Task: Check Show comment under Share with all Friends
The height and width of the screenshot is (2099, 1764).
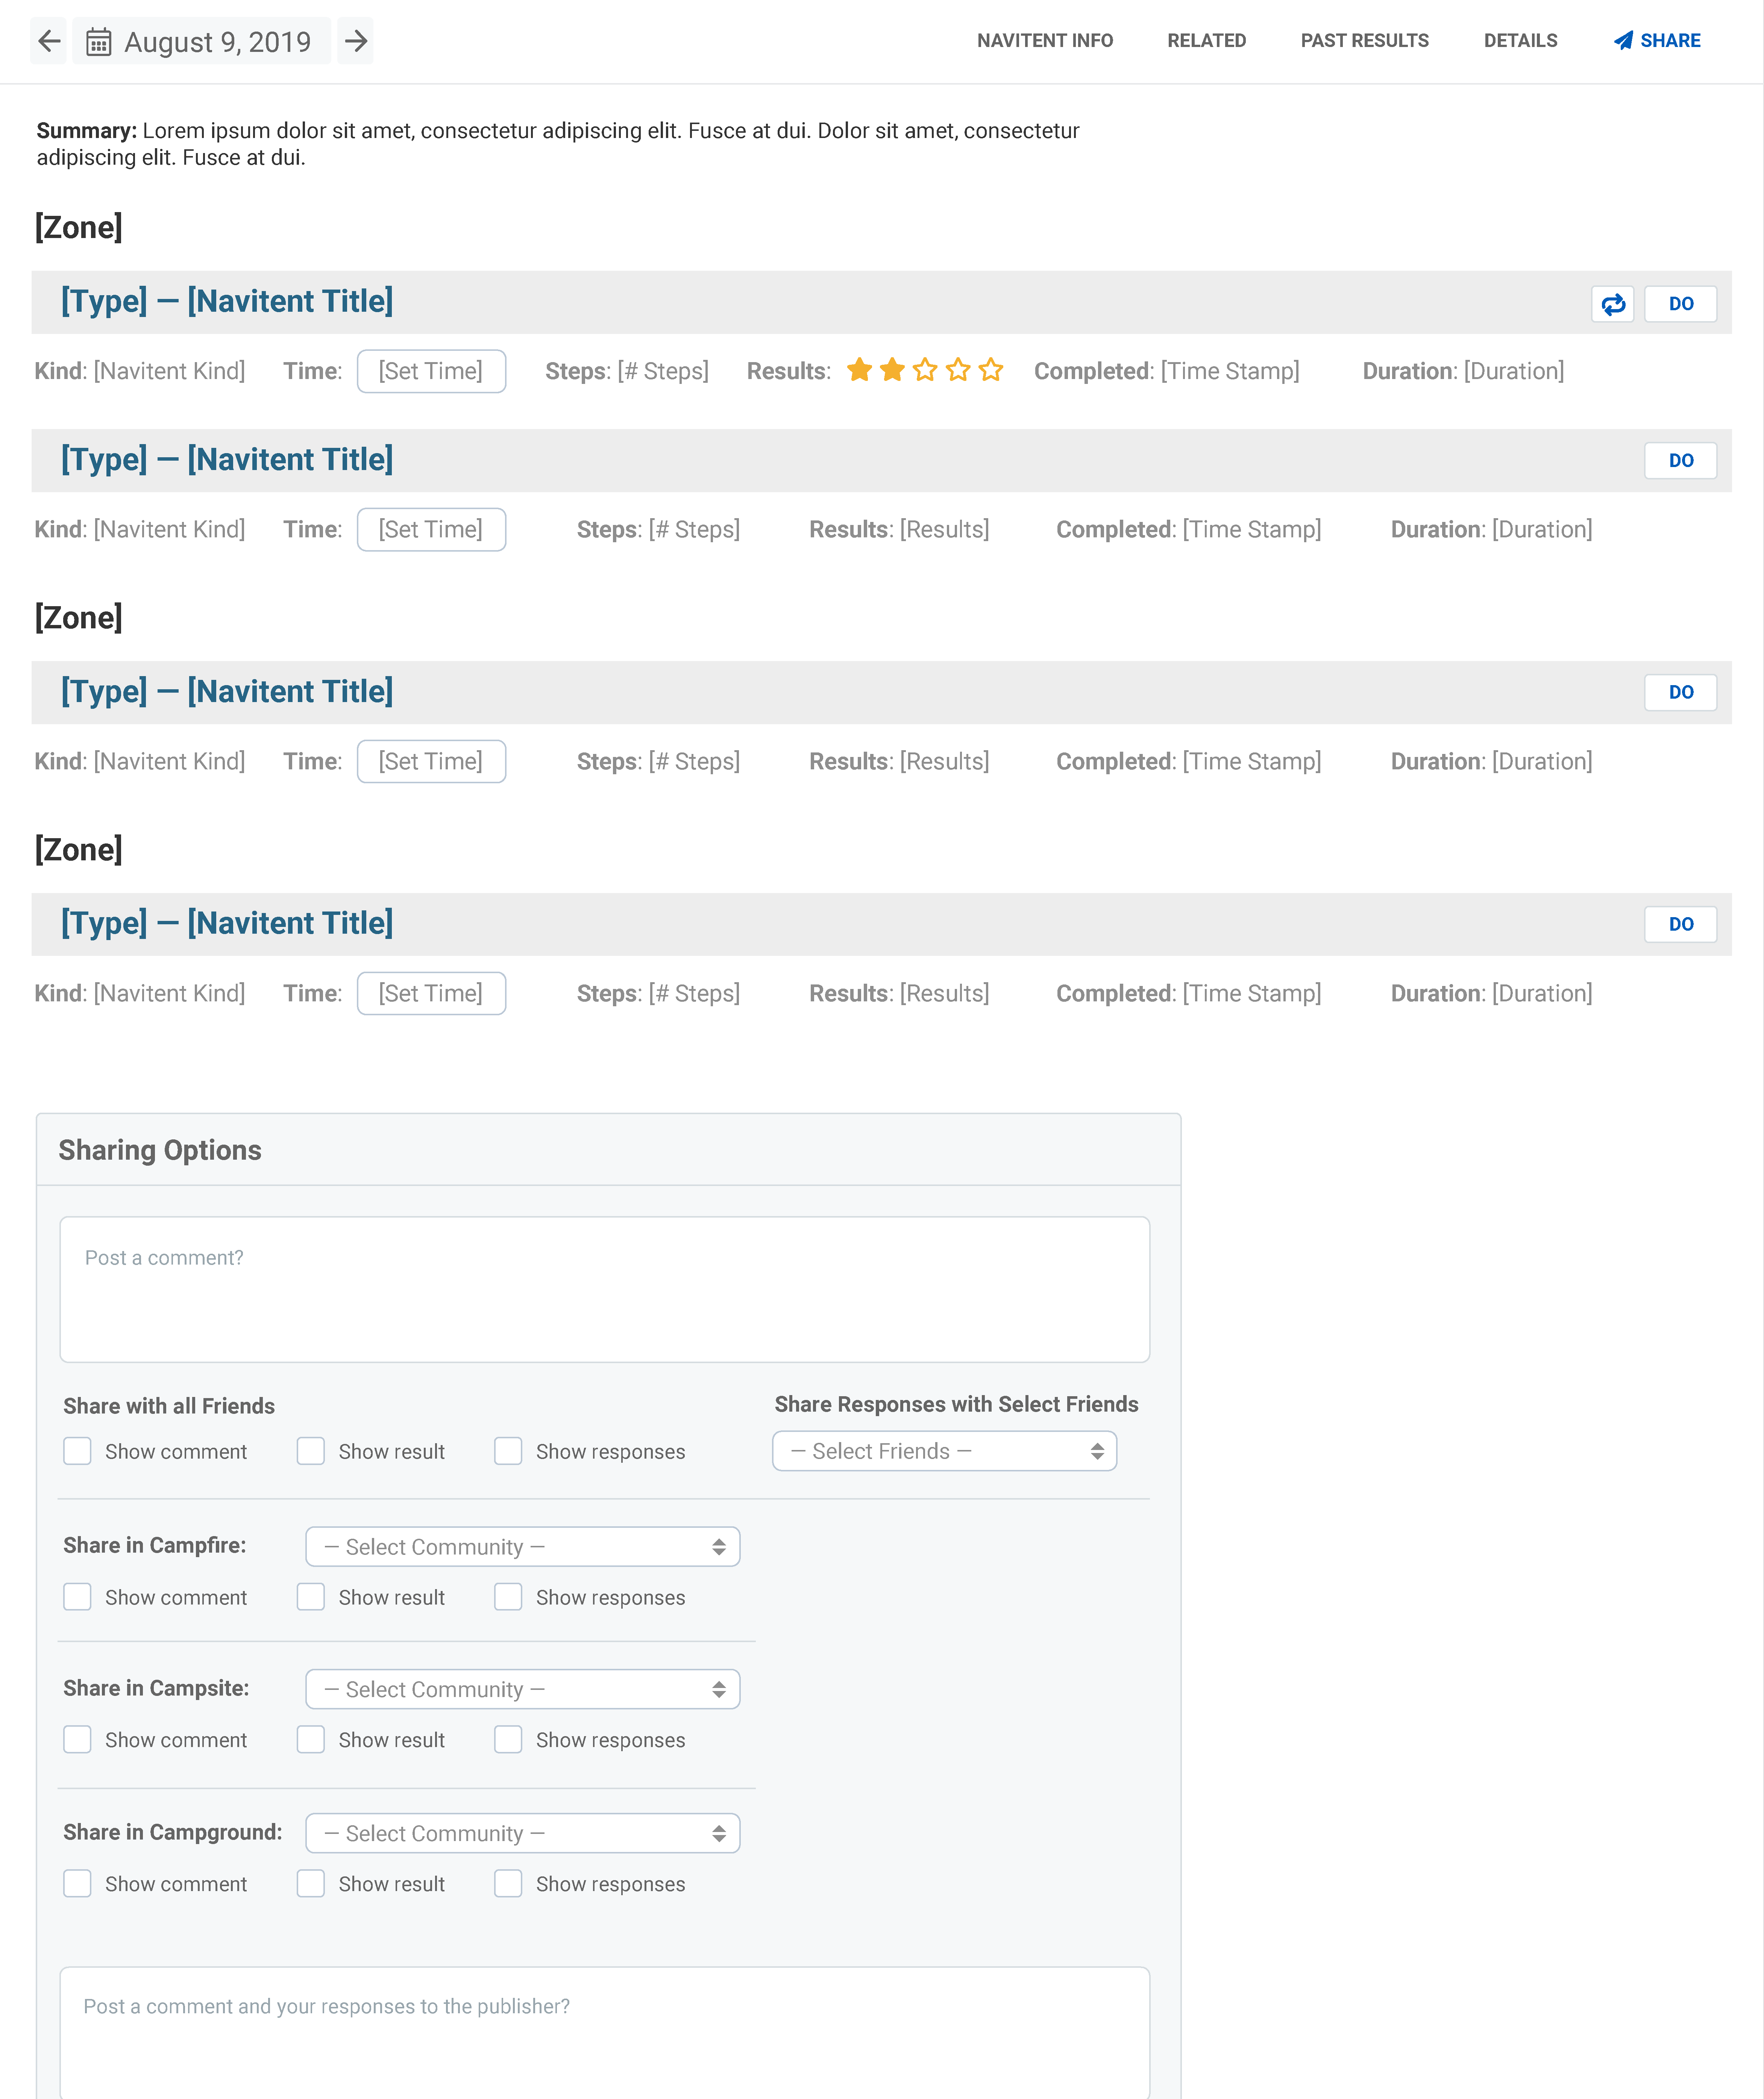Action: pos(77,1451)
